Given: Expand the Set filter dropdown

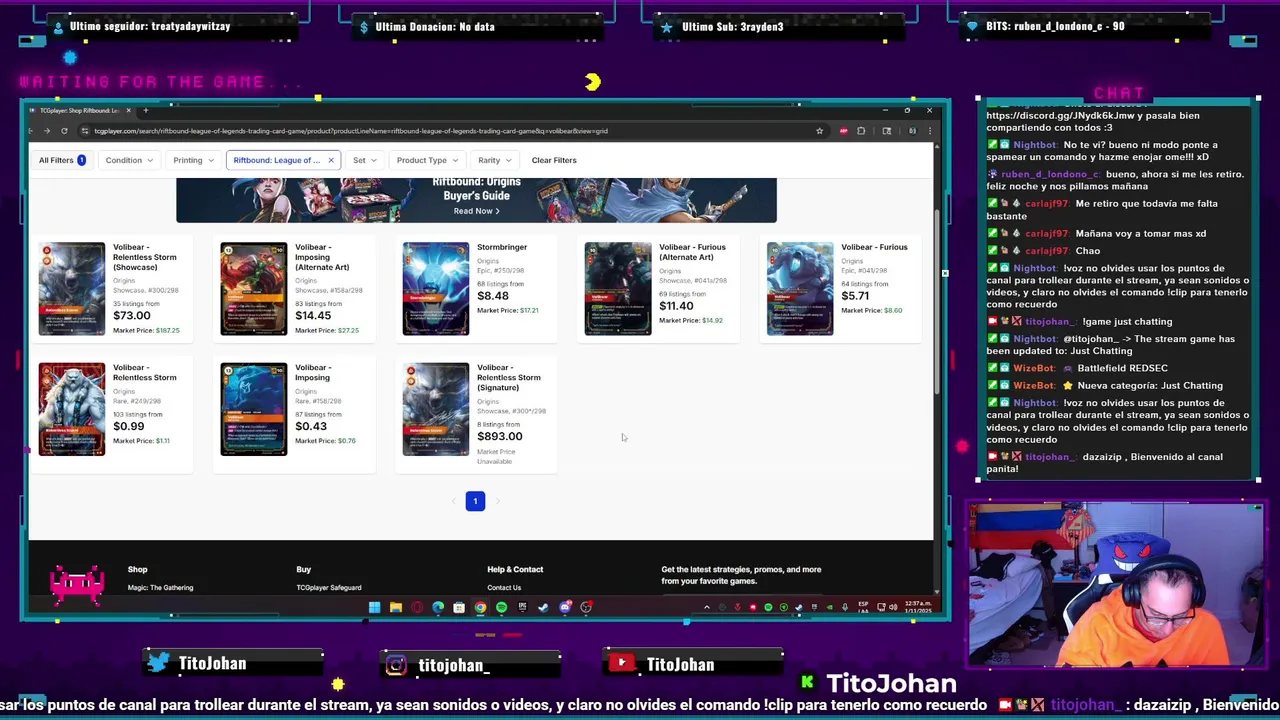Looking at the screenshot, I should pos(364,160).
